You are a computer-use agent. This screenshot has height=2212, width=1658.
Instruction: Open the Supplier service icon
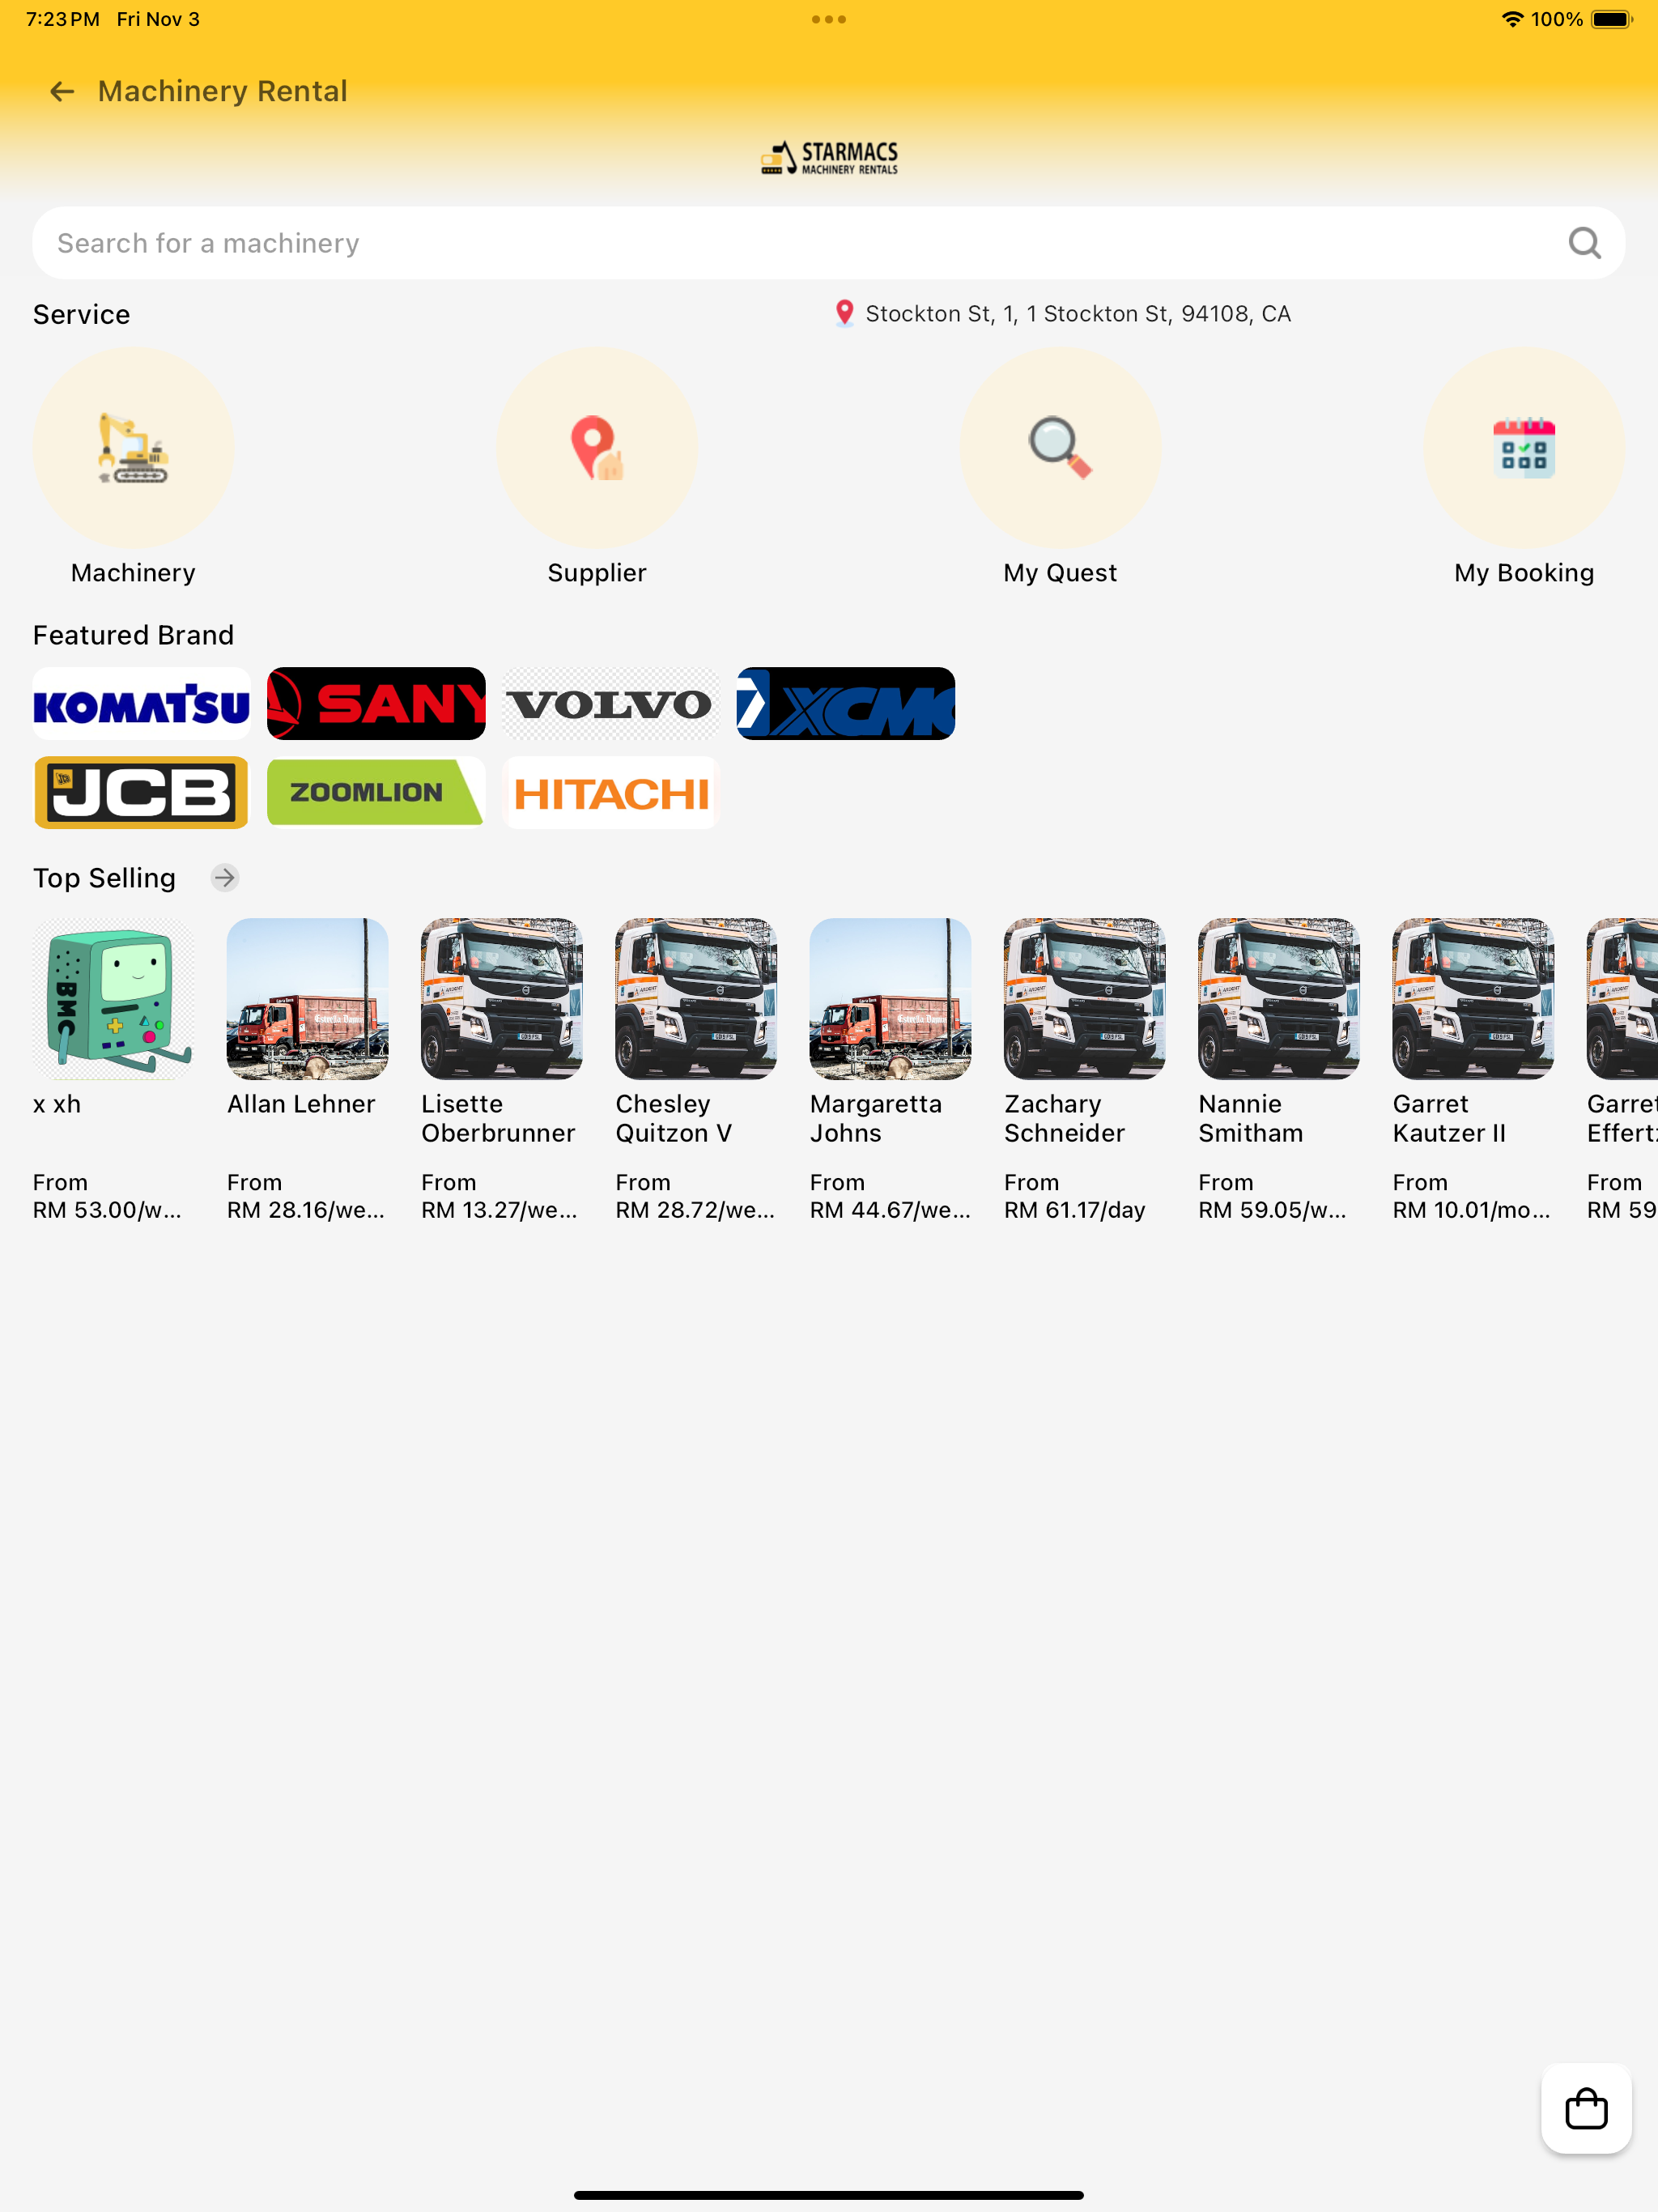click(x=597, y=447)
